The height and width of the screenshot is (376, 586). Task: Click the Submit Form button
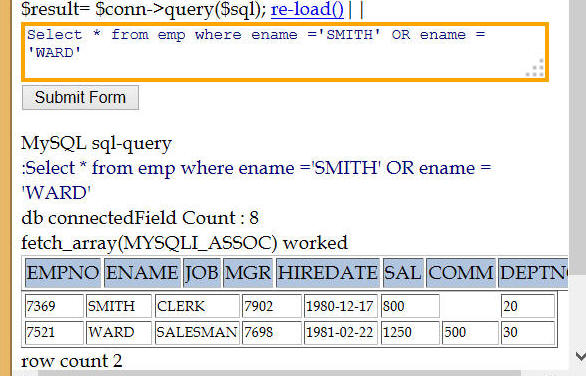(80, 98)
